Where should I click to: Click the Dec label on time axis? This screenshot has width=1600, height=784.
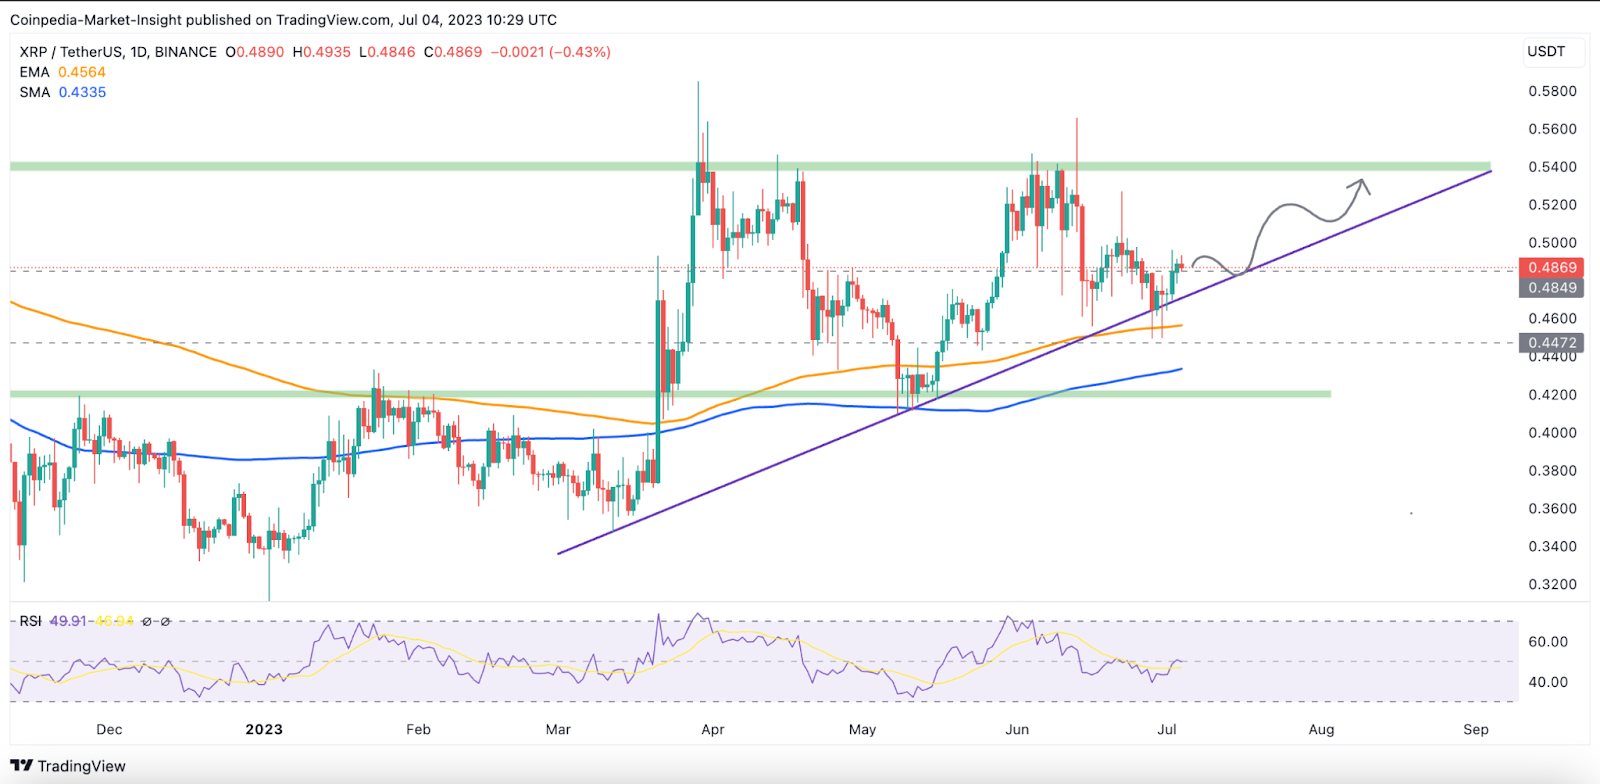tap(109, 730)
